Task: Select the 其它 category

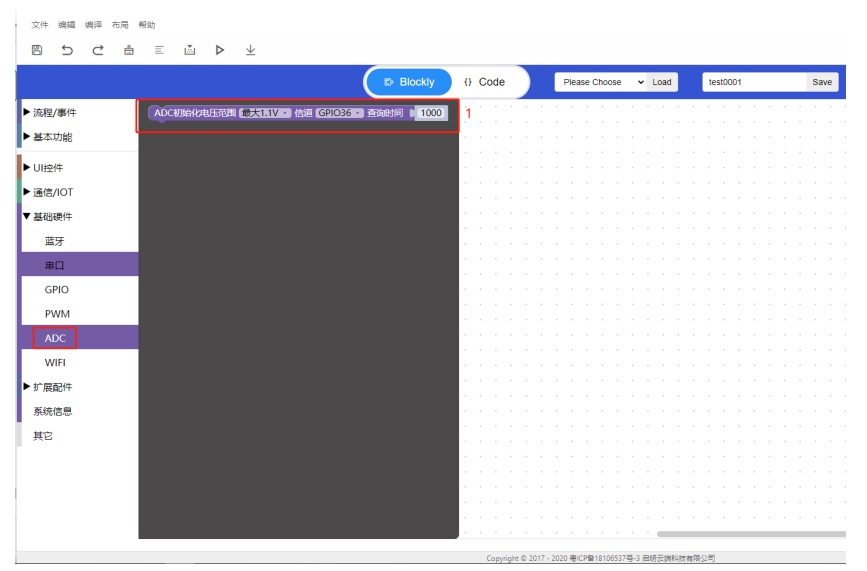Action: [x=77, y=436]
